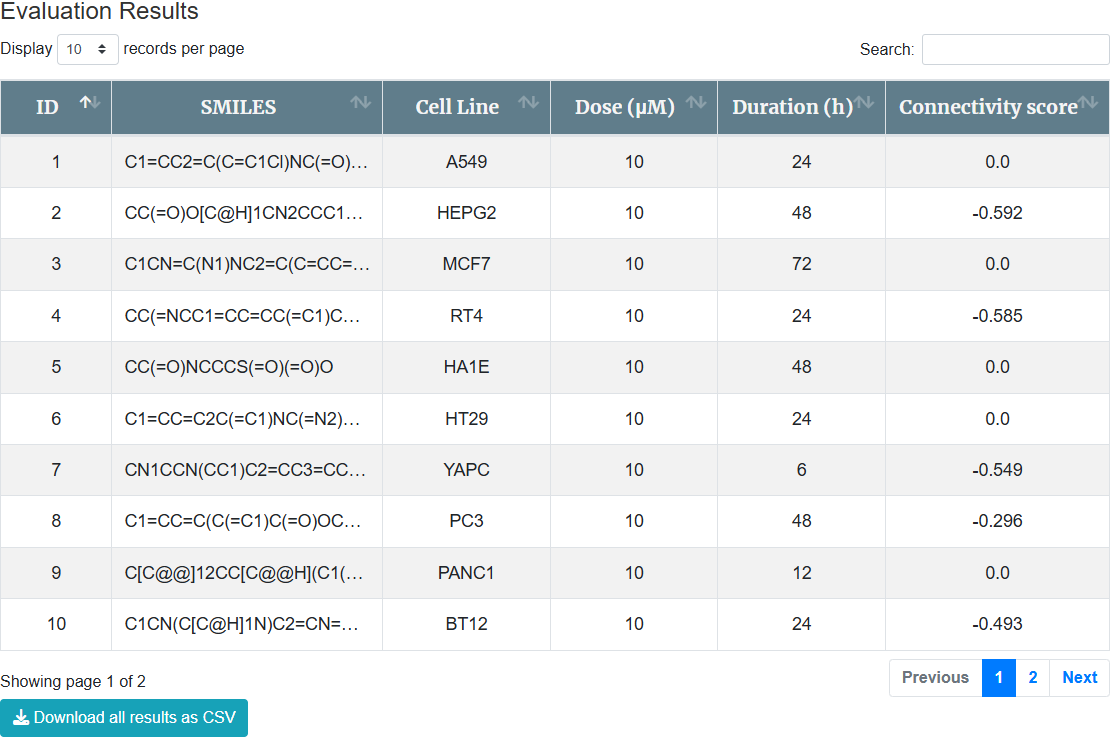
Task: Click the SMILES column header text
Action: (238, 108)
